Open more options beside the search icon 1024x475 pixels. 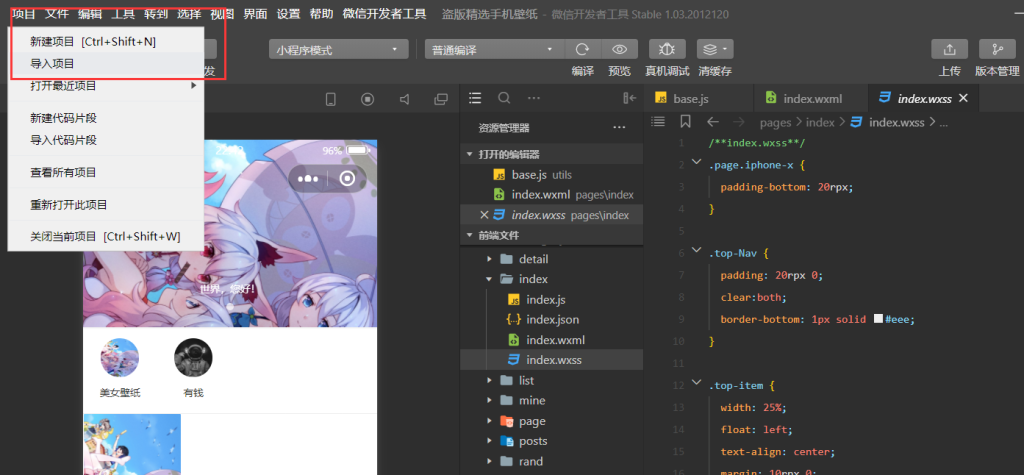coord(534,98)
